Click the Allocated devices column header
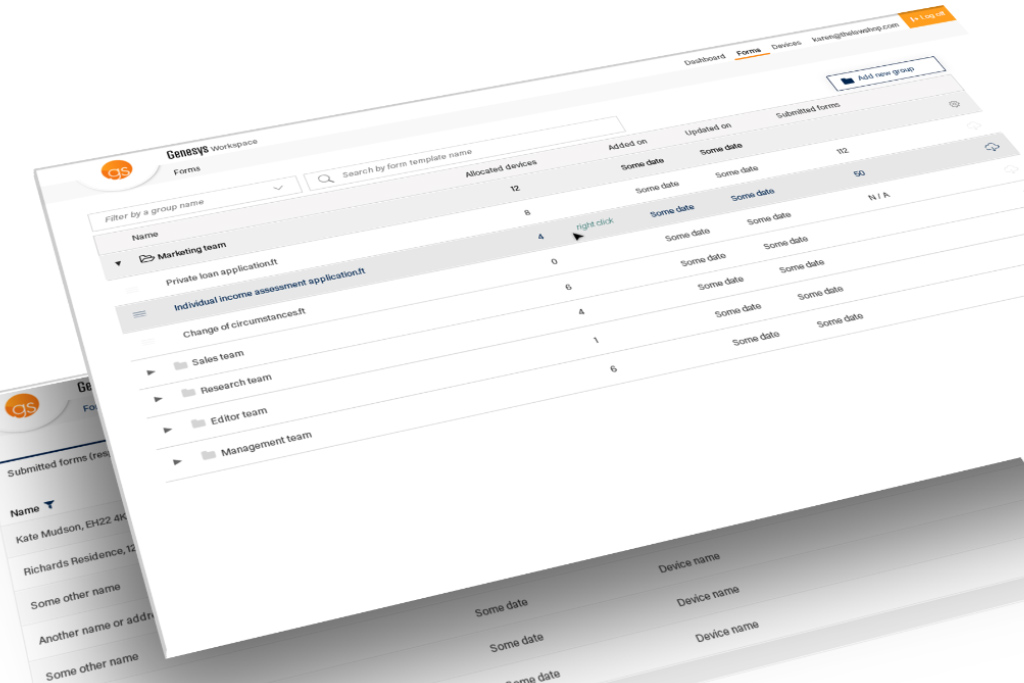Screen dimensions: 1024x683 501,168
